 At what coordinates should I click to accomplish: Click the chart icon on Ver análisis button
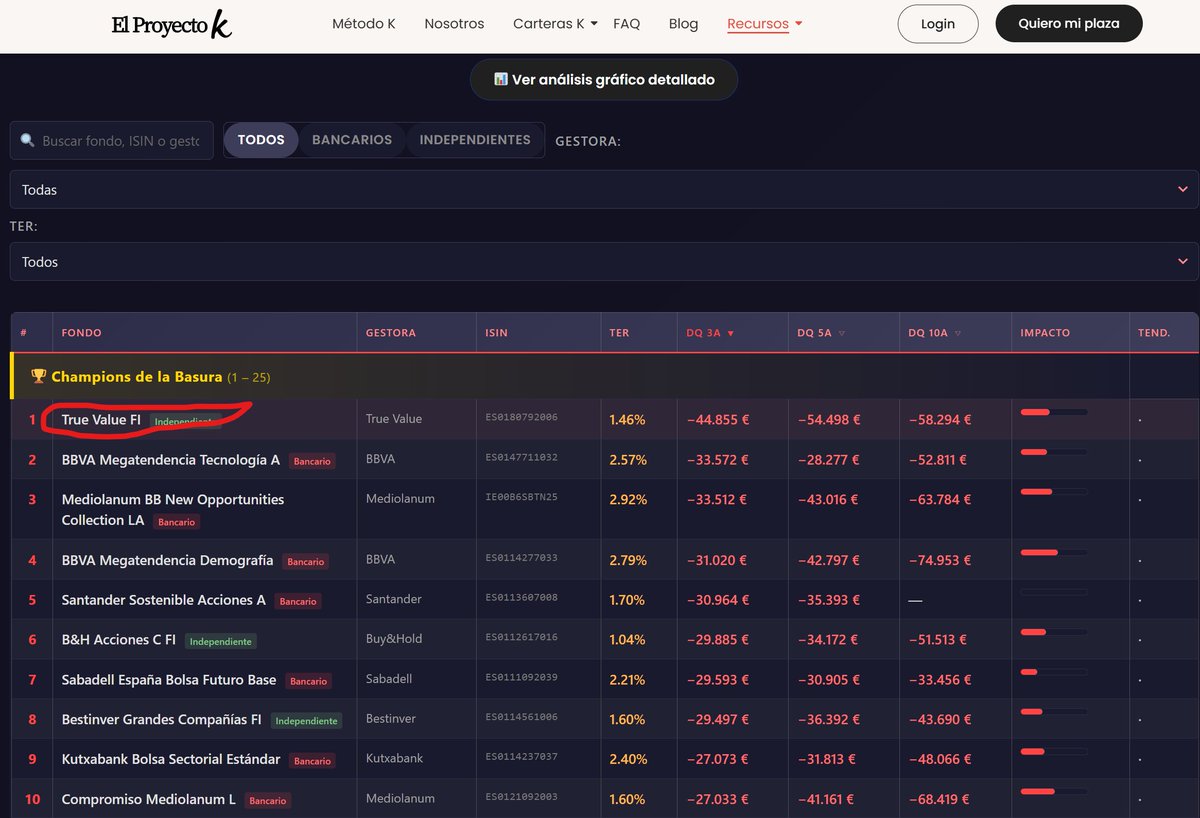[x=501, y=79]
